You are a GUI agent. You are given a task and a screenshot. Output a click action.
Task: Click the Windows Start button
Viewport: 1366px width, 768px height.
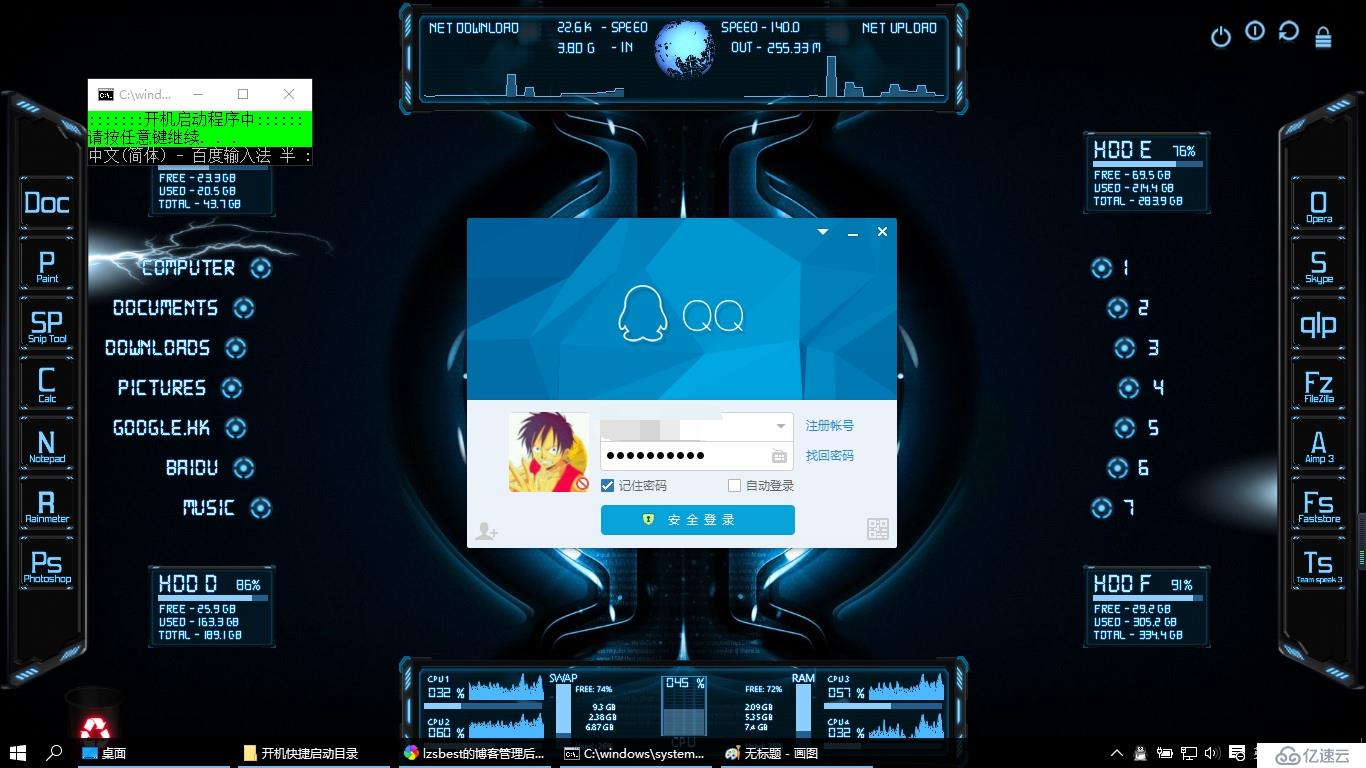(x=17, y=753)
